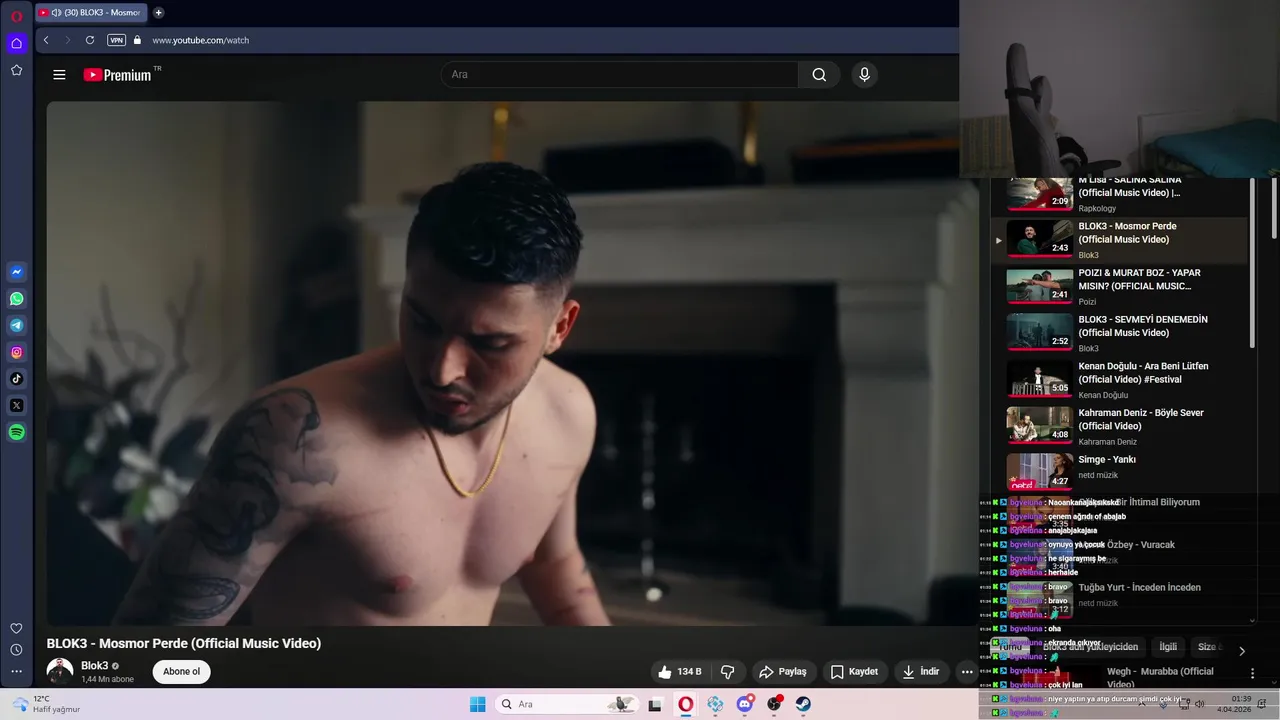Show site security via lock icon
The height and width of the screenshot is (720, 1280).
[x=138, y=40]
